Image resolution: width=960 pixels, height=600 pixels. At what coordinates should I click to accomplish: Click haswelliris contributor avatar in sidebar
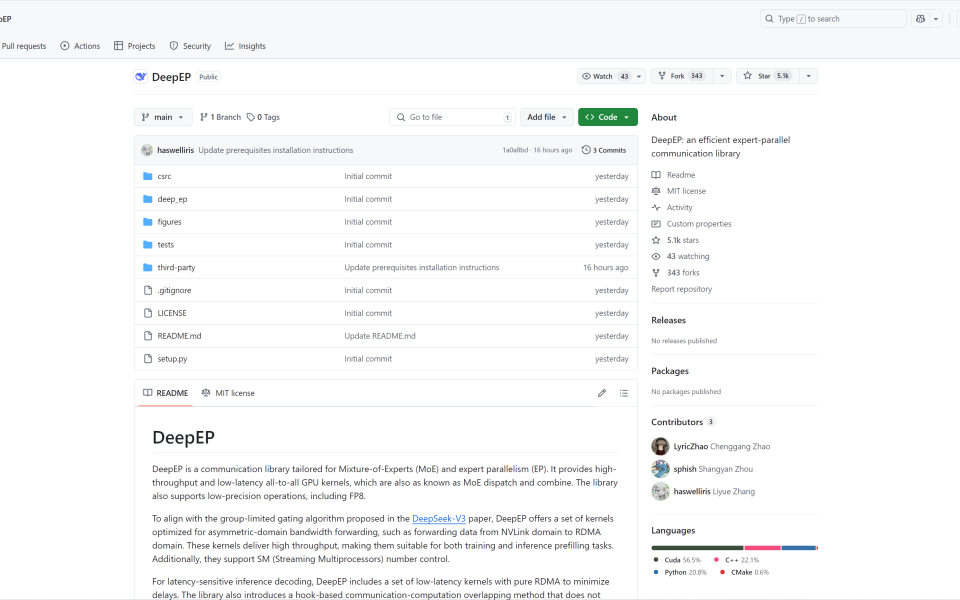pos(660,492)
